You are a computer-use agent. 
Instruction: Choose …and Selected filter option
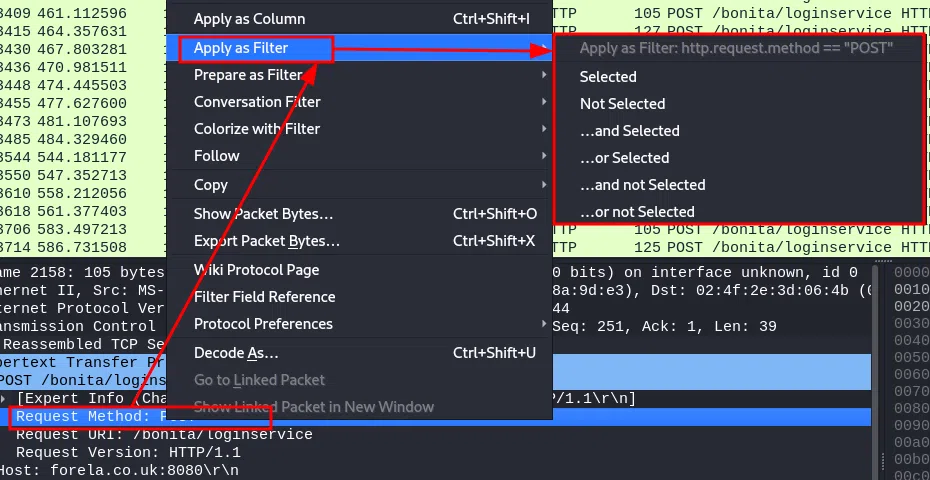point(629,131)
